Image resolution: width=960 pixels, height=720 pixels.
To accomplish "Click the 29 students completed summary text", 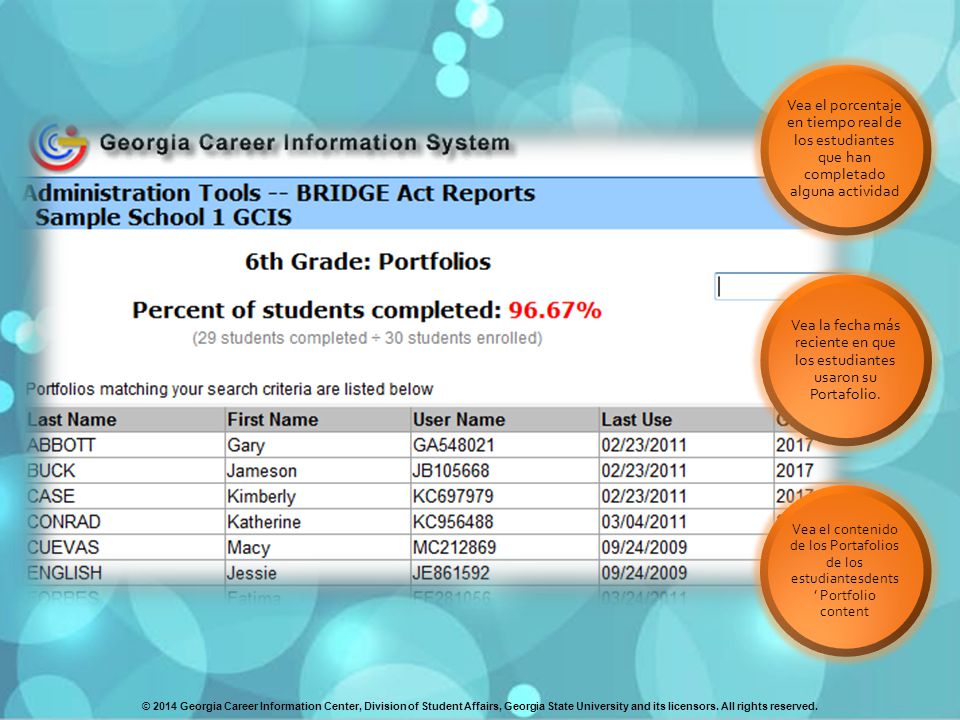I will point(367,338).
